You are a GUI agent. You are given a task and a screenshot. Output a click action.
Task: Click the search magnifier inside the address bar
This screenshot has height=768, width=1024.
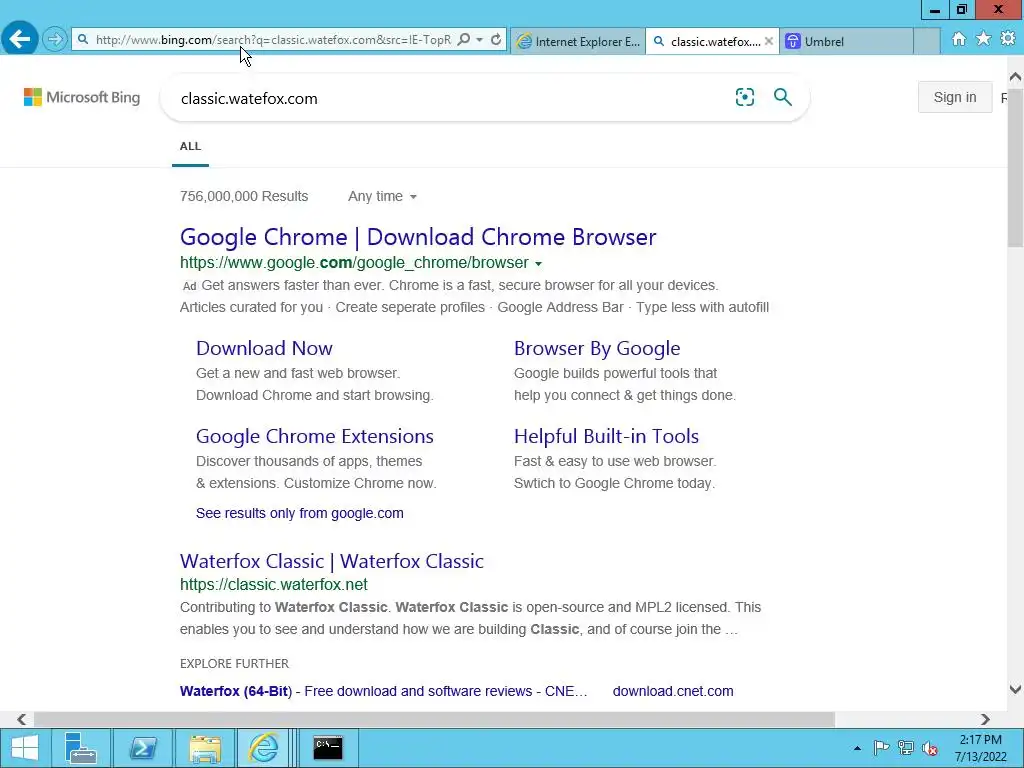(x=464, y=40)
